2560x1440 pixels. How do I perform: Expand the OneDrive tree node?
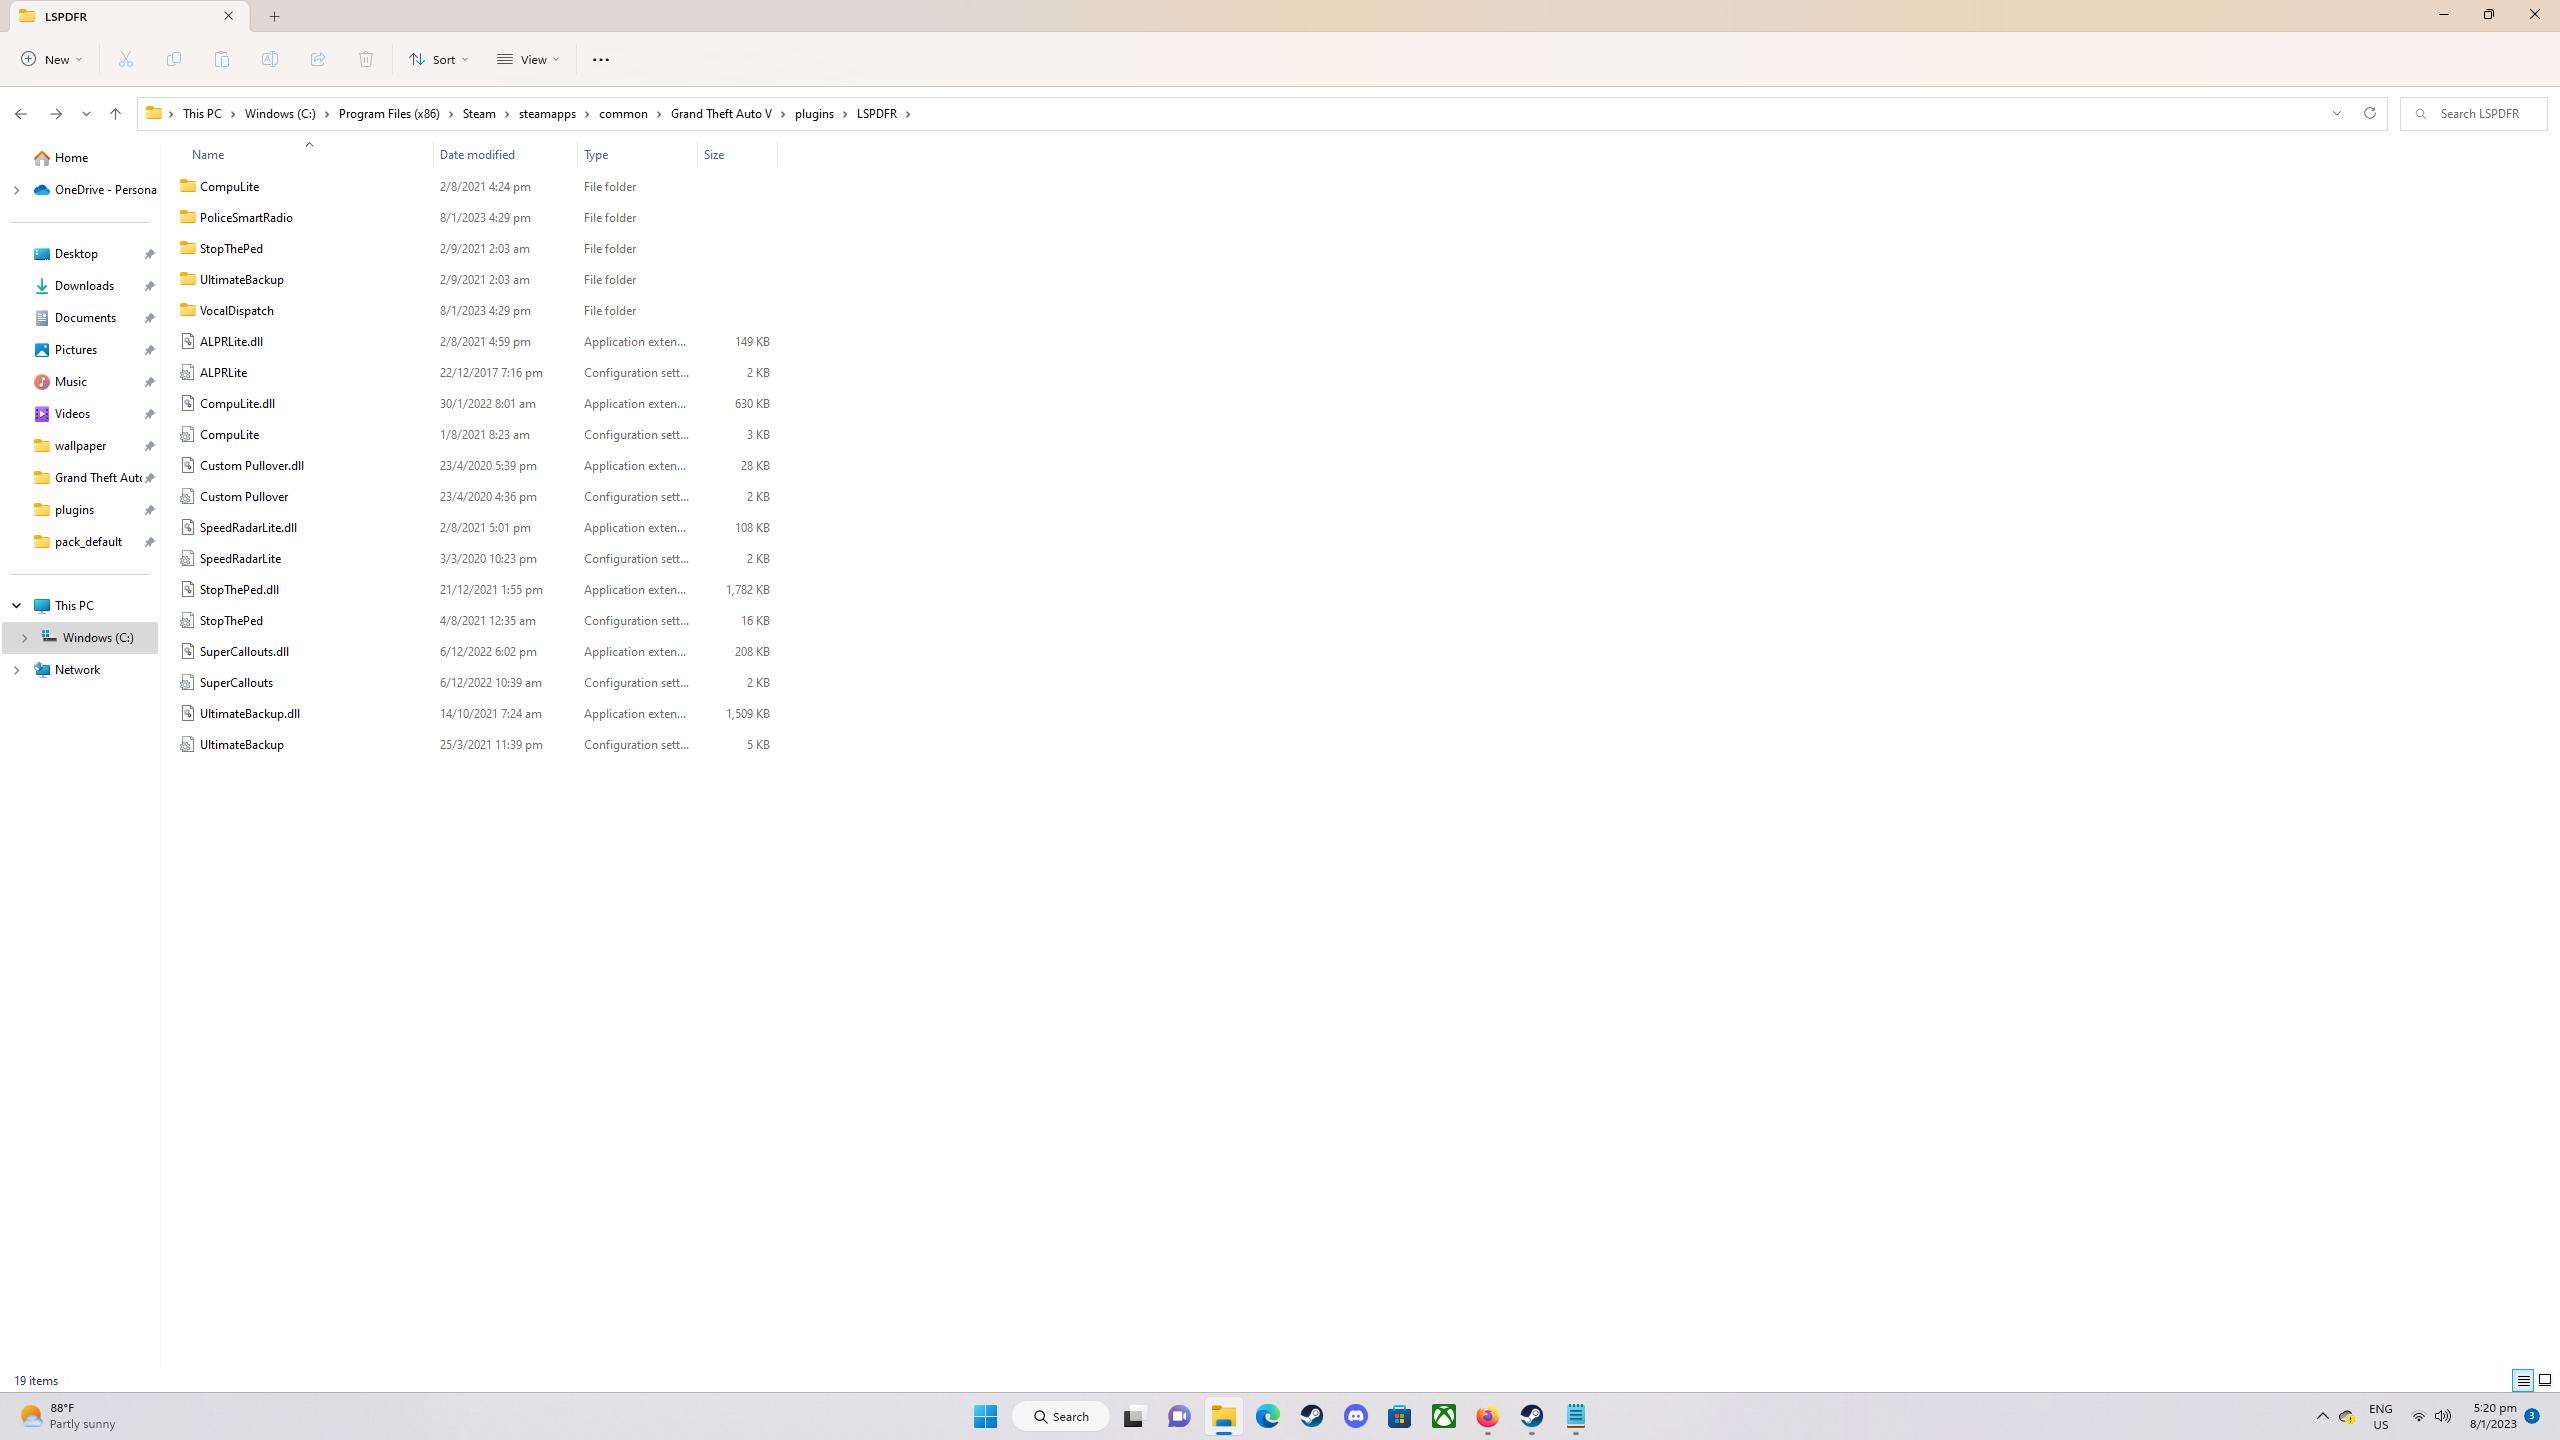(x=16, y=190)
